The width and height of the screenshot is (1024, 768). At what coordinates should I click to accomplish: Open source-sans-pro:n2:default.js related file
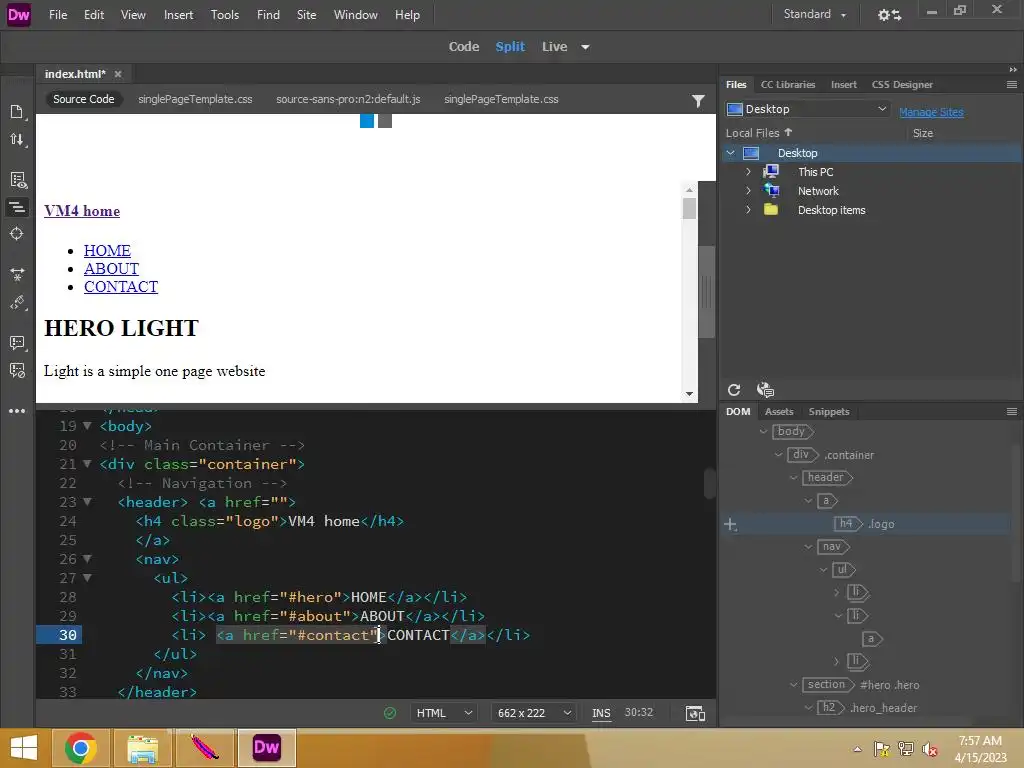click(x=348, y=99)
